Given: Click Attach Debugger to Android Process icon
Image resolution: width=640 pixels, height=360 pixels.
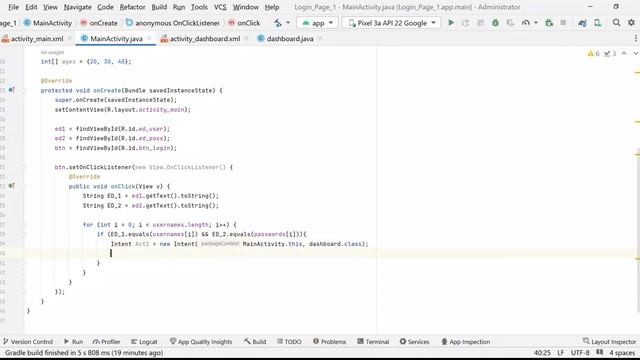Looking at the screenshot, I should point(549,23).
